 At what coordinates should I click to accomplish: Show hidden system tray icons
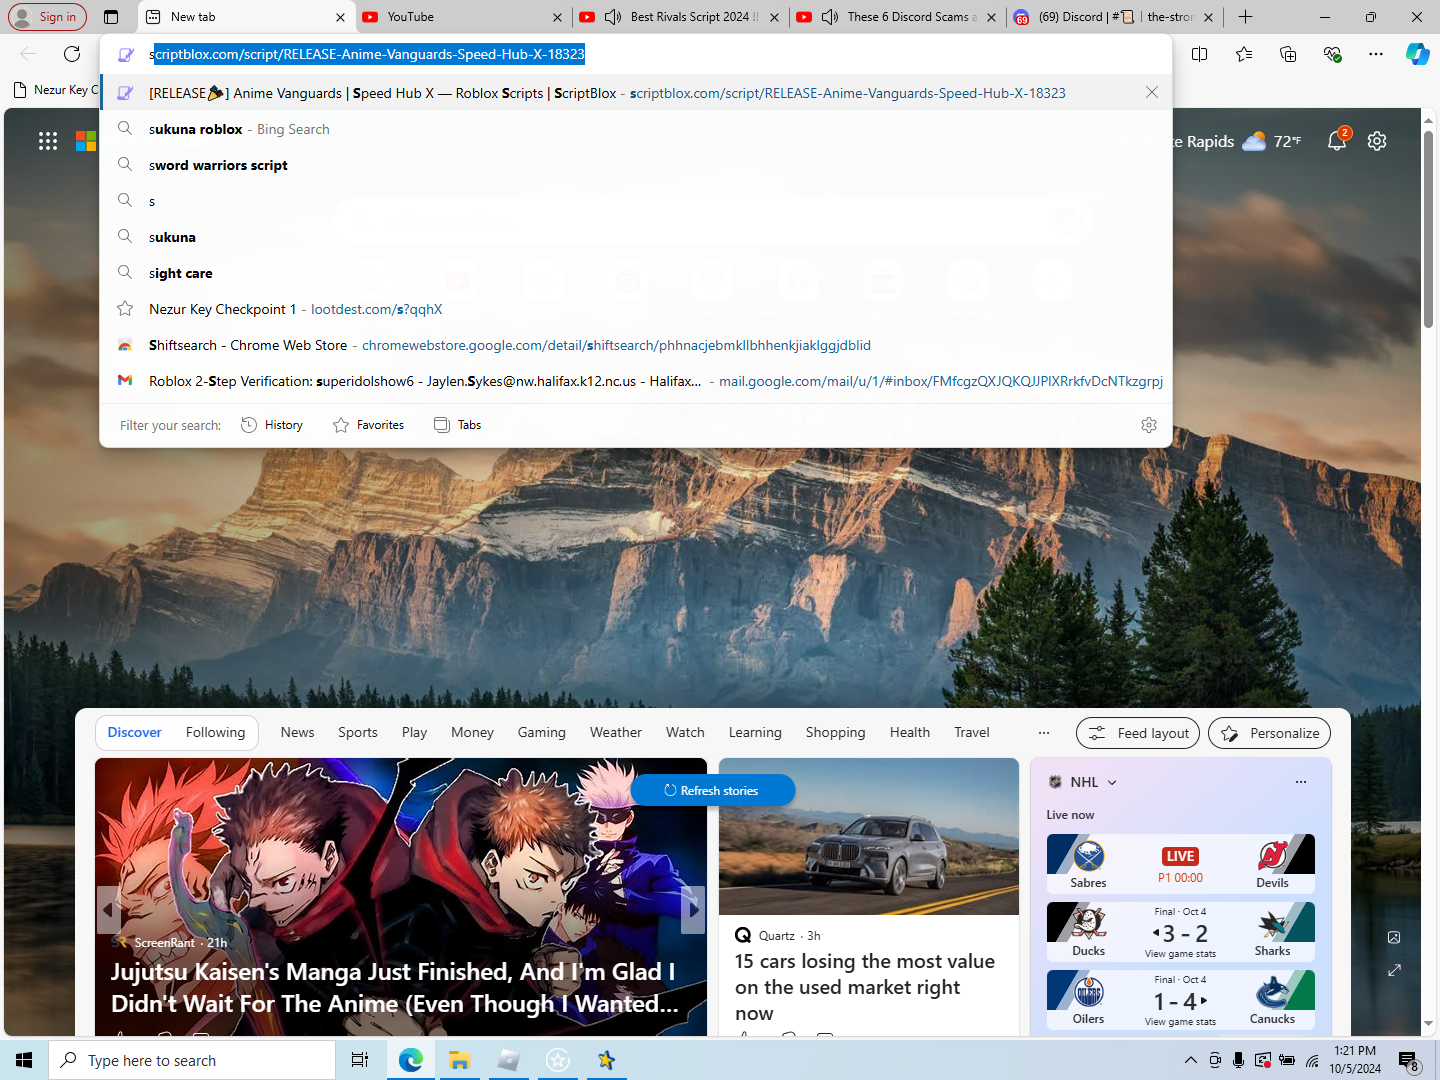click(1190, 1060)
